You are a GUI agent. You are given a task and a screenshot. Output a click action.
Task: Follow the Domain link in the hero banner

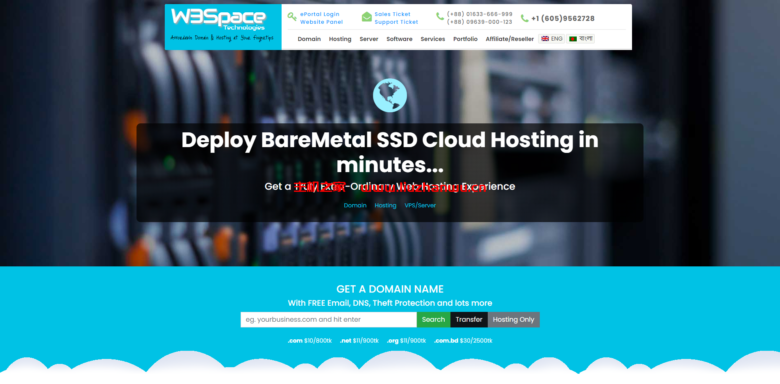(x=355, y=205)
